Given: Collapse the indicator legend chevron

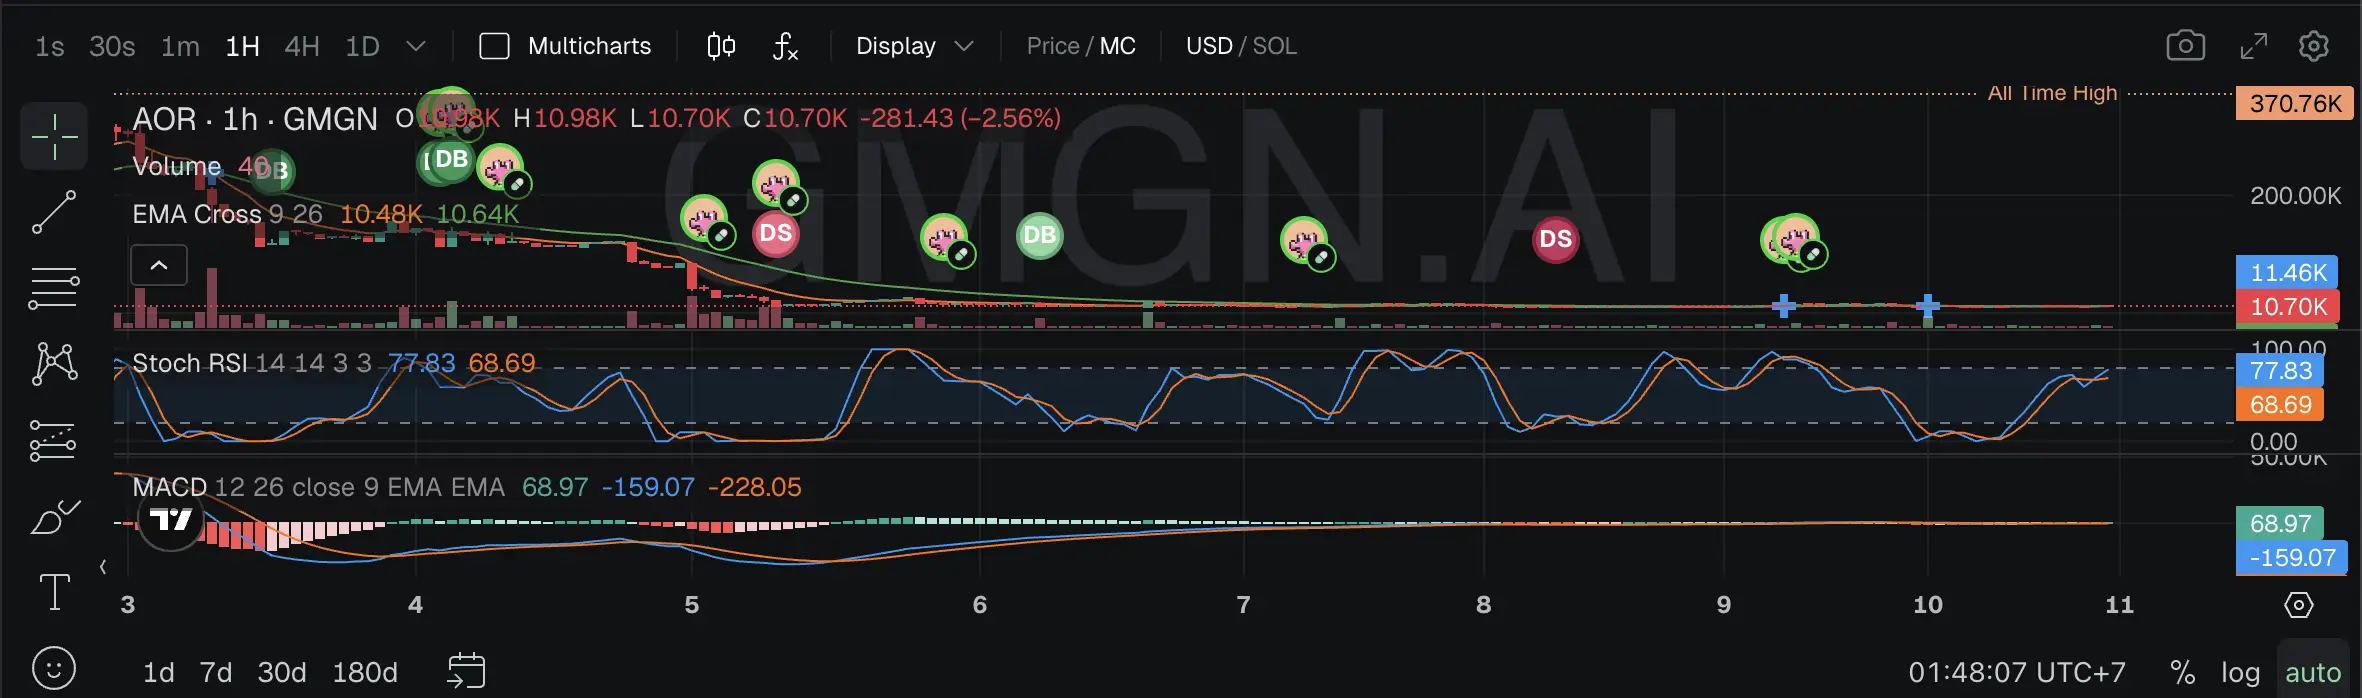Looking at the screenshot, I should tap(159, 265).
